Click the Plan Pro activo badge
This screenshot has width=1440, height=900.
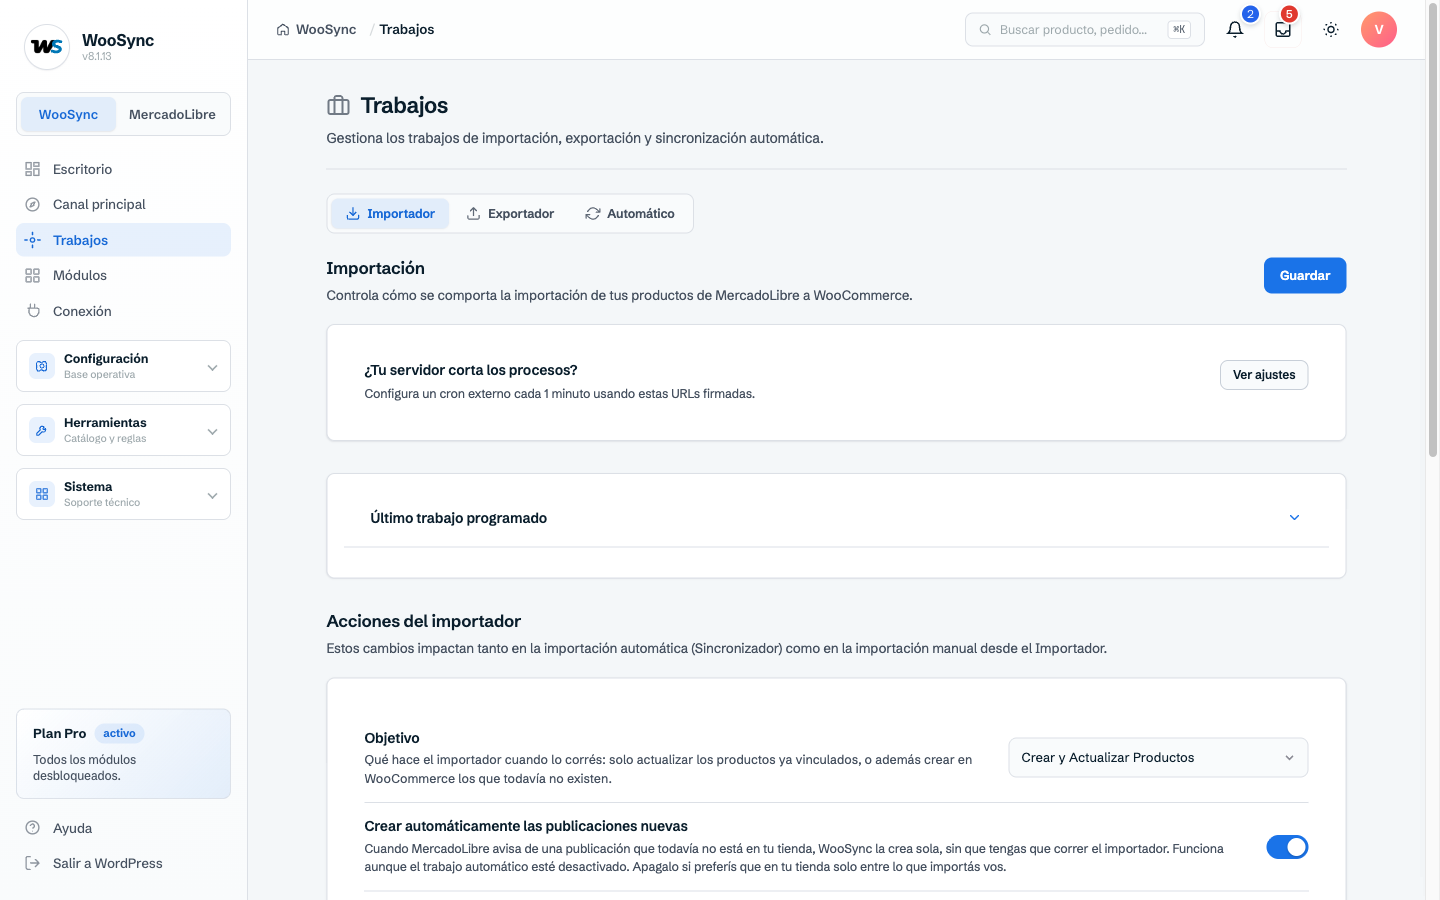pos(119,733)
